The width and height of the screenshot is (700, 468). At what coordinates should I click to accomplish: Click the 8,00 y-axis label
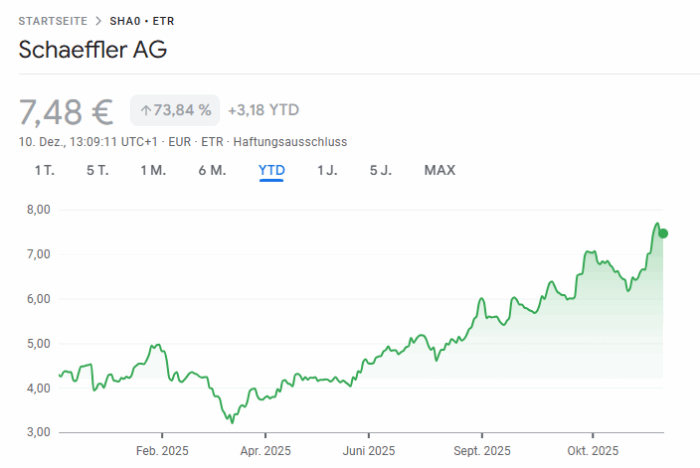click(36, 210)
